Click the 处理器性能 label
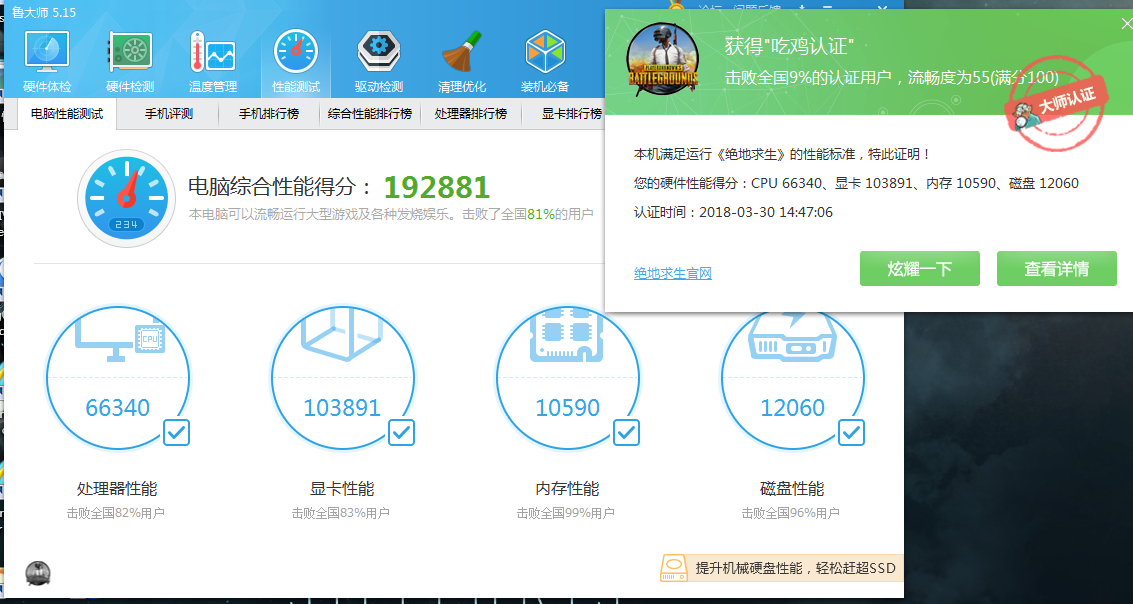 (116, 488)
